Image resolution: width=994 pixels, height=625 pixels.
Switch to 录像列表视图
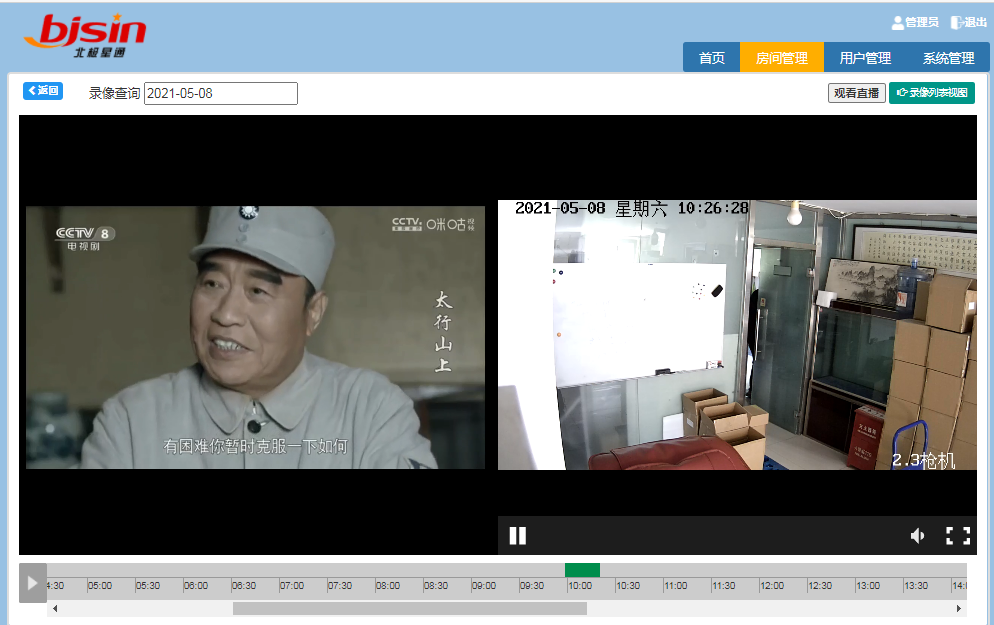point(932,93)
